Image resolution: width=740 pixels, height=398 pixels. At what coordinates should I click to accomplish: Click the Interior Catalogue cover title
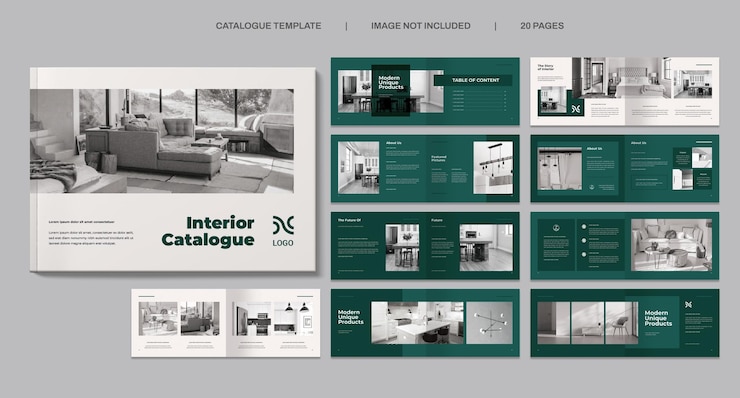point(208,231)
